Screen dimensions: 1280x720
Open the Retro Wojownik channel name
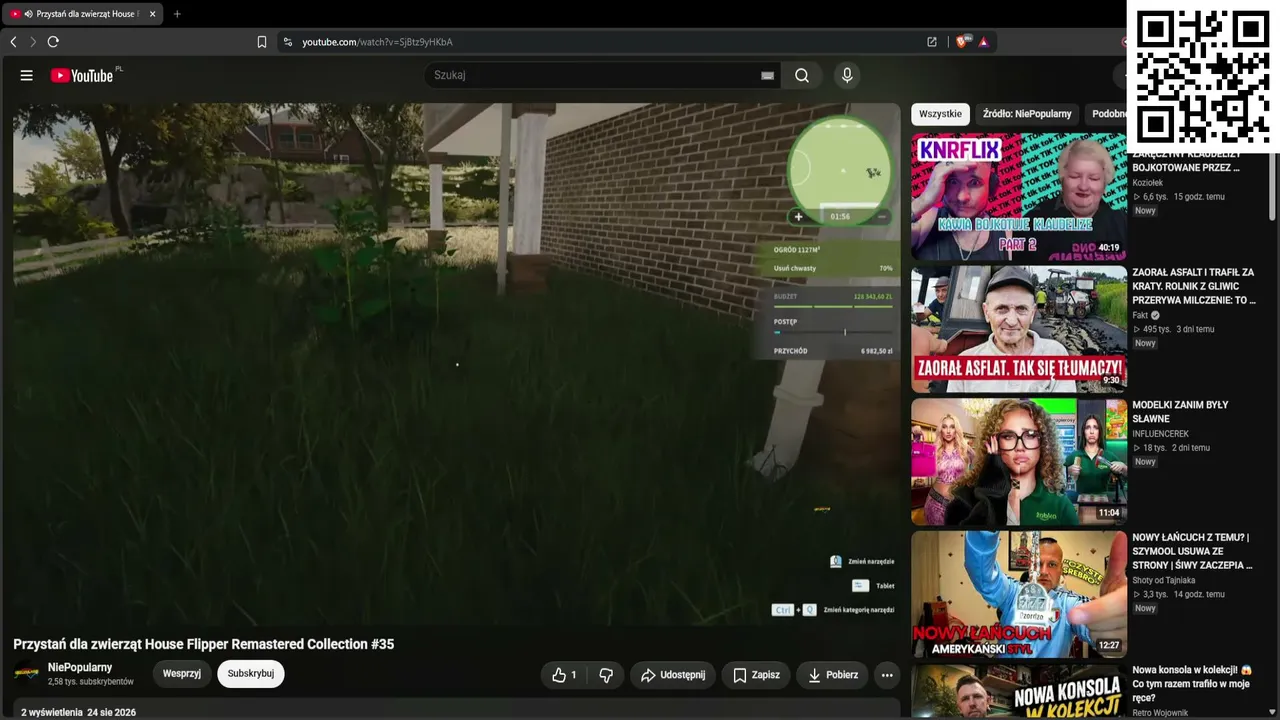pyautogui.click(x=1160, y=713)
